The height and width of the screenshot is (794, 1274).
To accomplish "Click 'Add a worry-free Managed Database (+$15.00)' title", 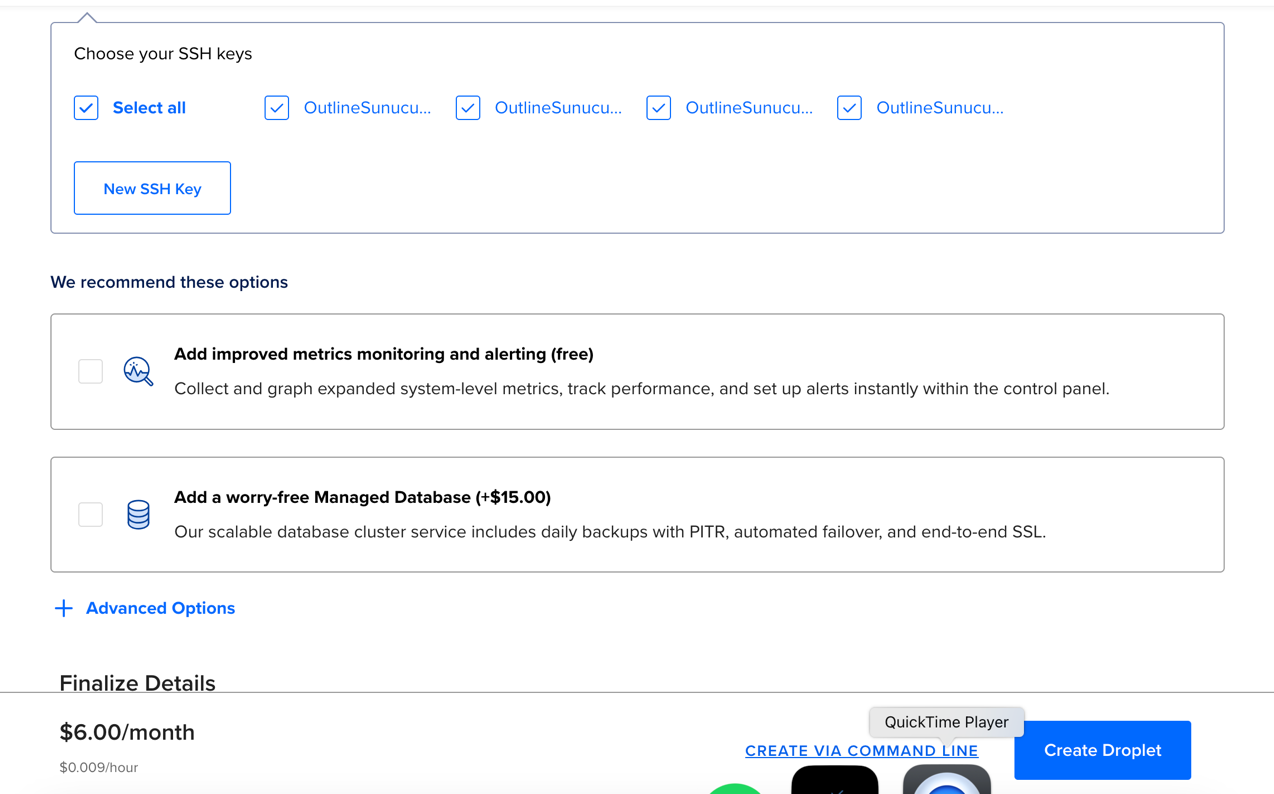I will point(362,497).
